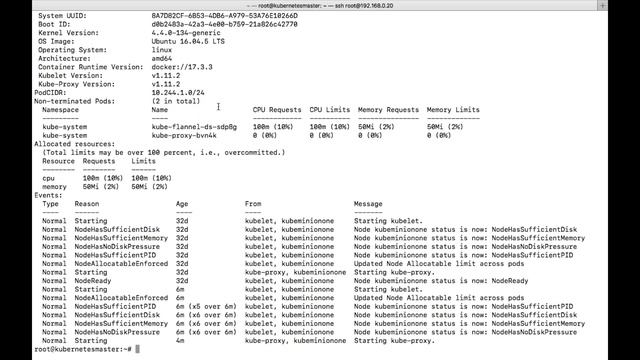The width and height of the screenshot is (640, 360).
Task: Click the Memory Limits column header
Action: tap(453, 110)
